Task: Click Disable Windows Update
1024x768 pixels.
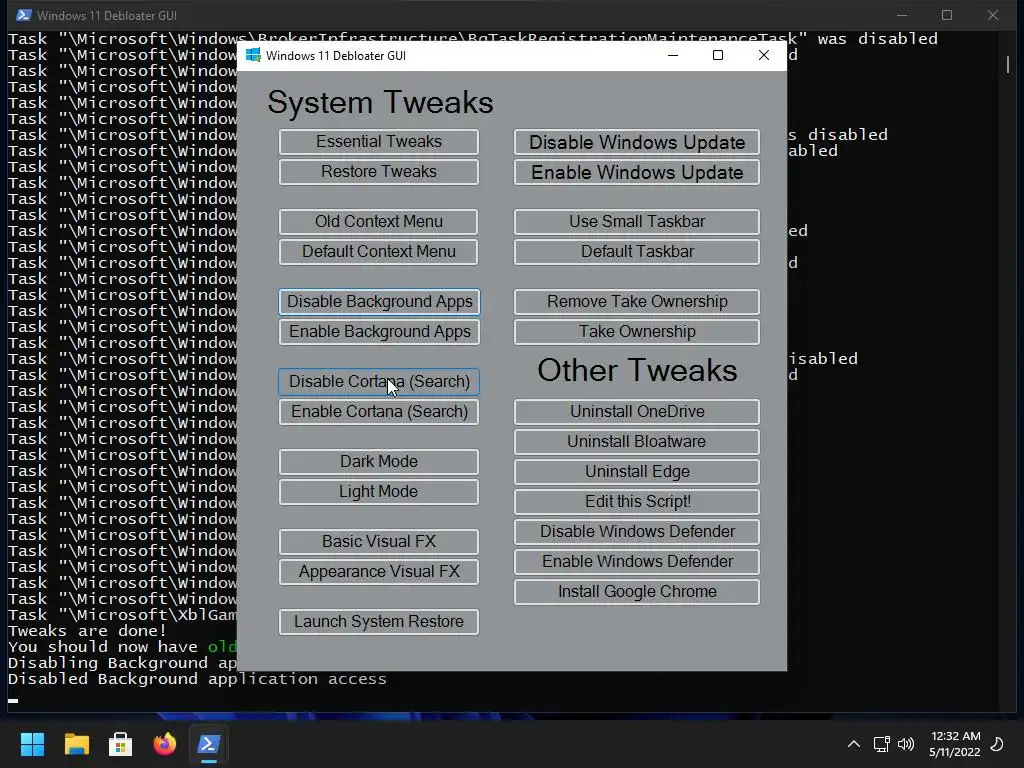Action: 637,142
